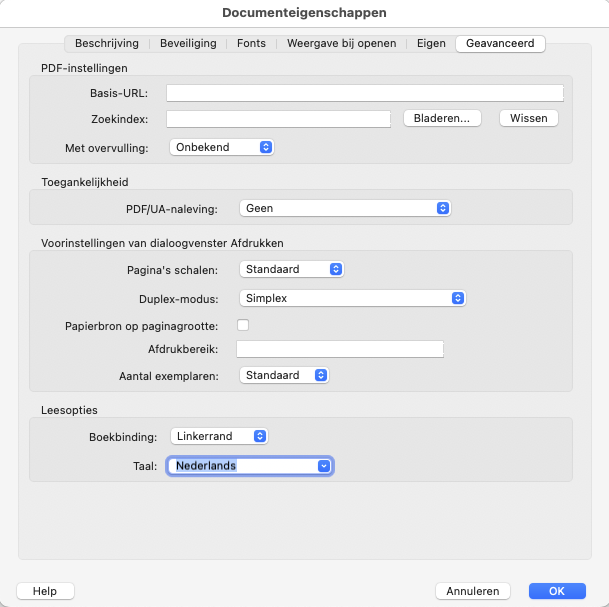Click the Nederlands text in Taal field
The image size is (609, 607).
point(206,466)
